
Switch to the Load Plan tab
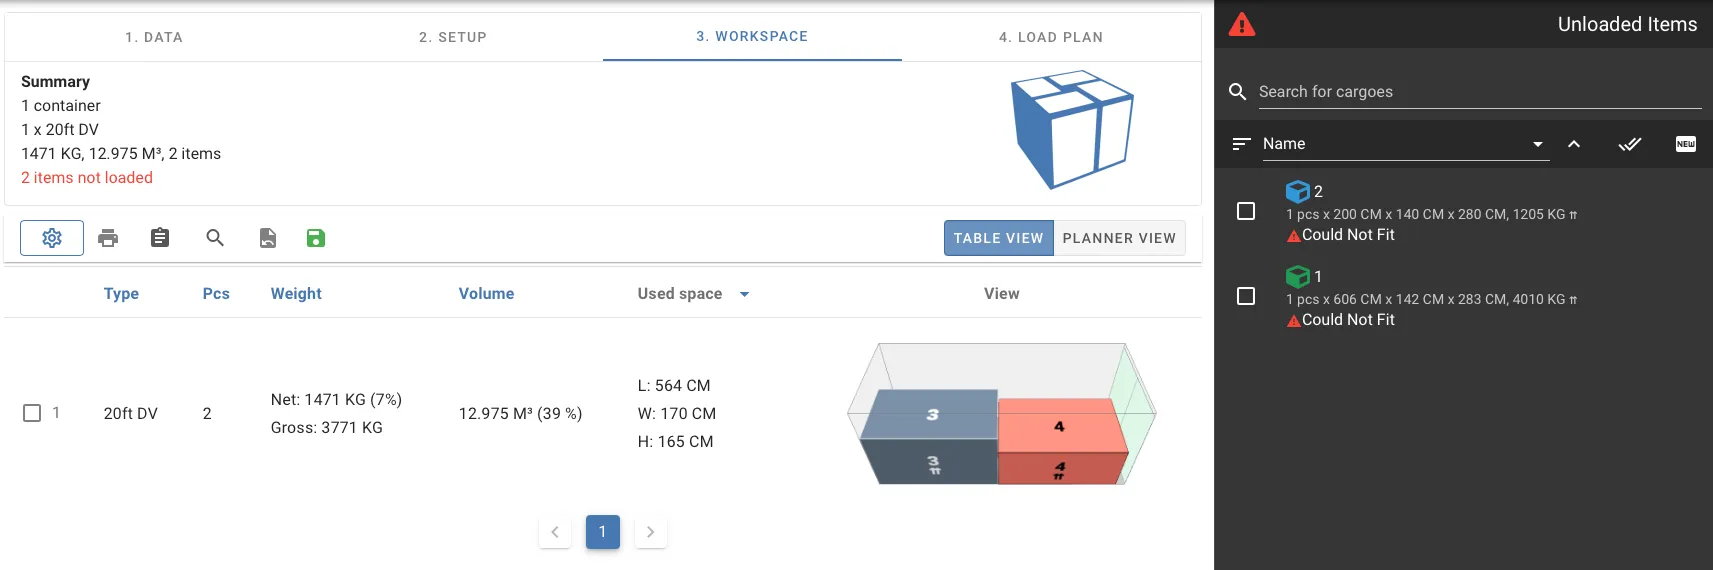point(1050,37)
